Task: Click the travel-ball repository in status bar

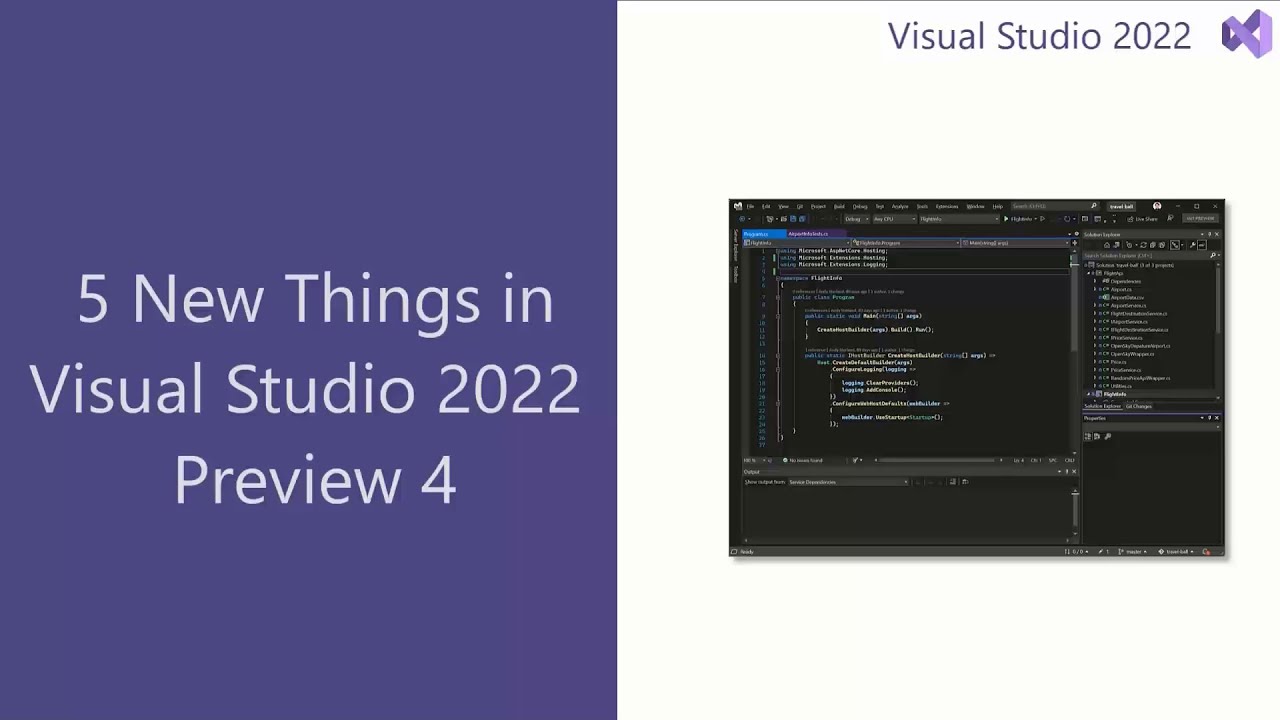Action: coord(1176,552)
